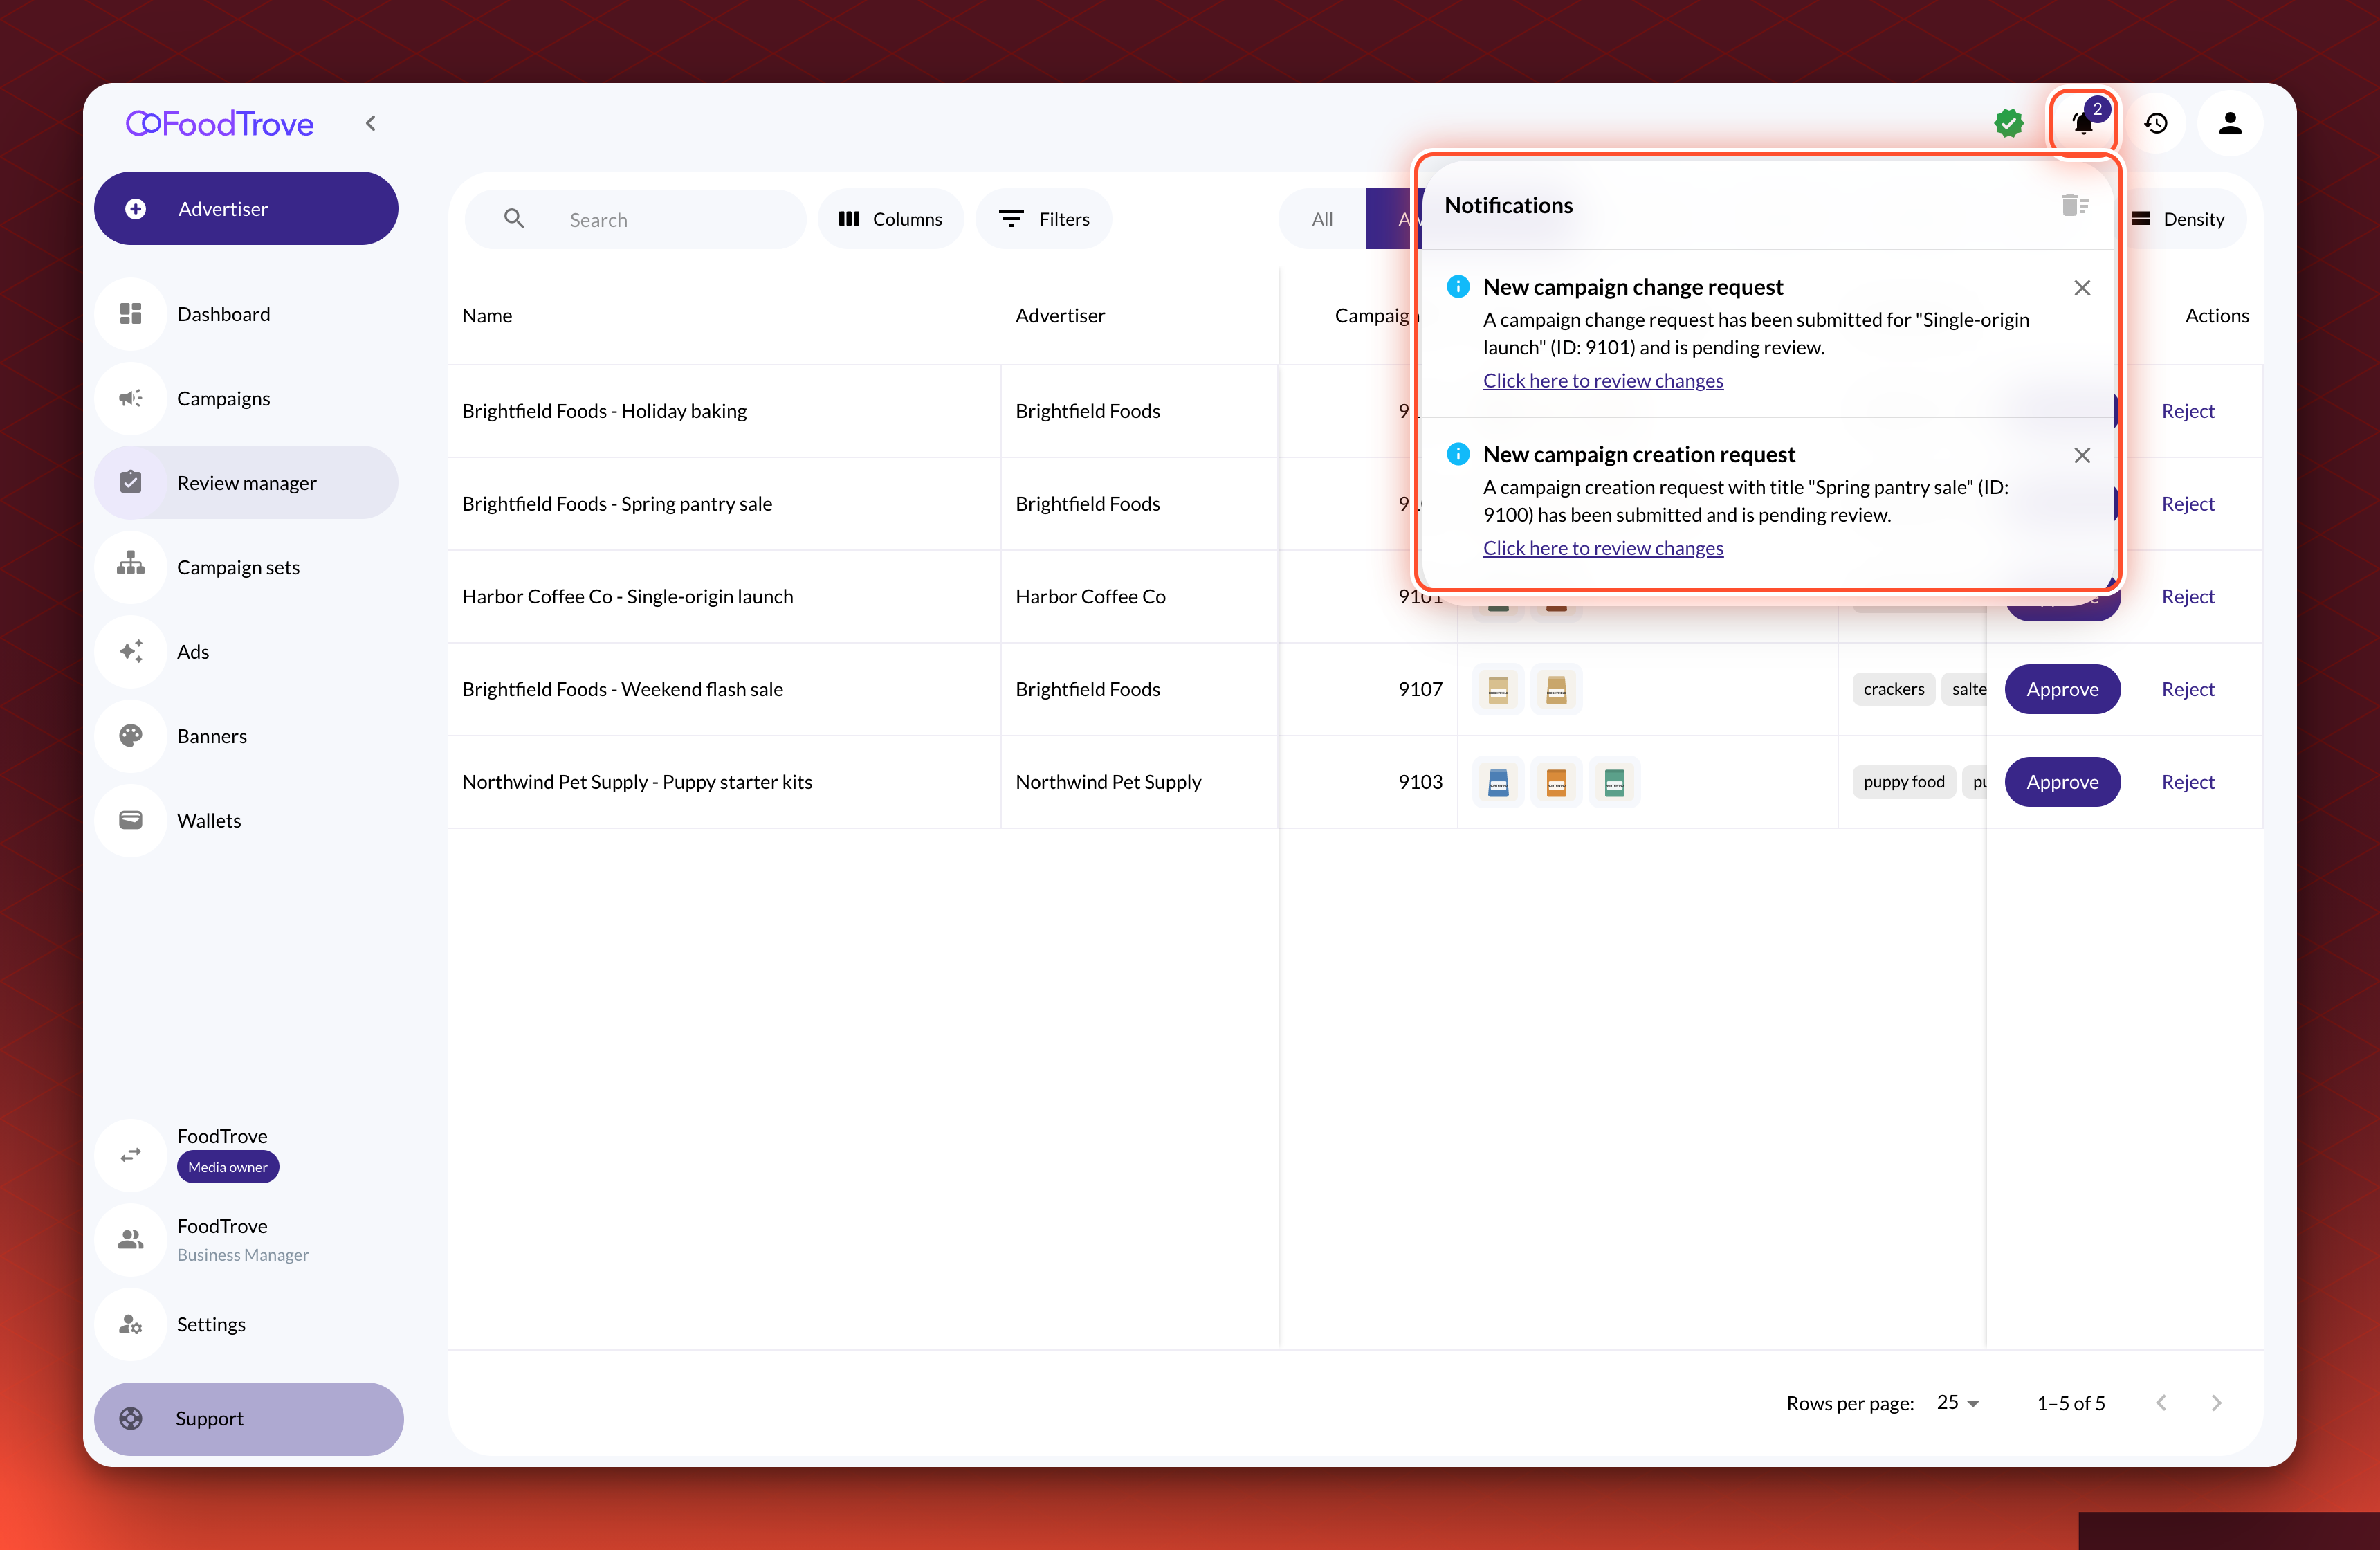Collapse the sidebar with the chevron

(371, 123)
